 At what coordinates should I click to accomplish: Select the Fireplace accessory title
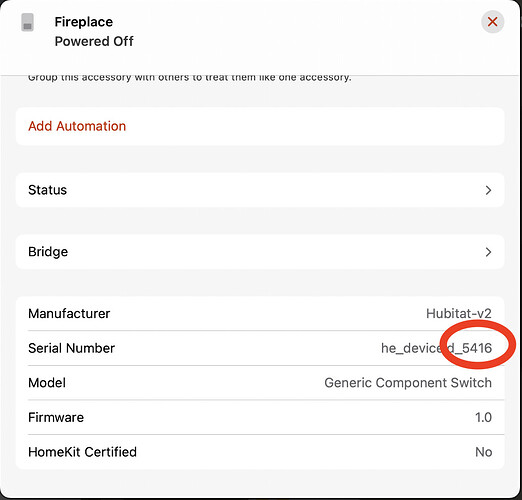[x=84, y=22]
